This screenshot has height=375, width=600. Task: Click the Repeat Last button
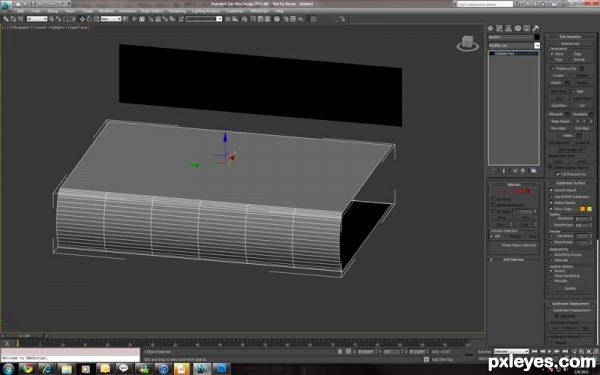coord(570,44)
